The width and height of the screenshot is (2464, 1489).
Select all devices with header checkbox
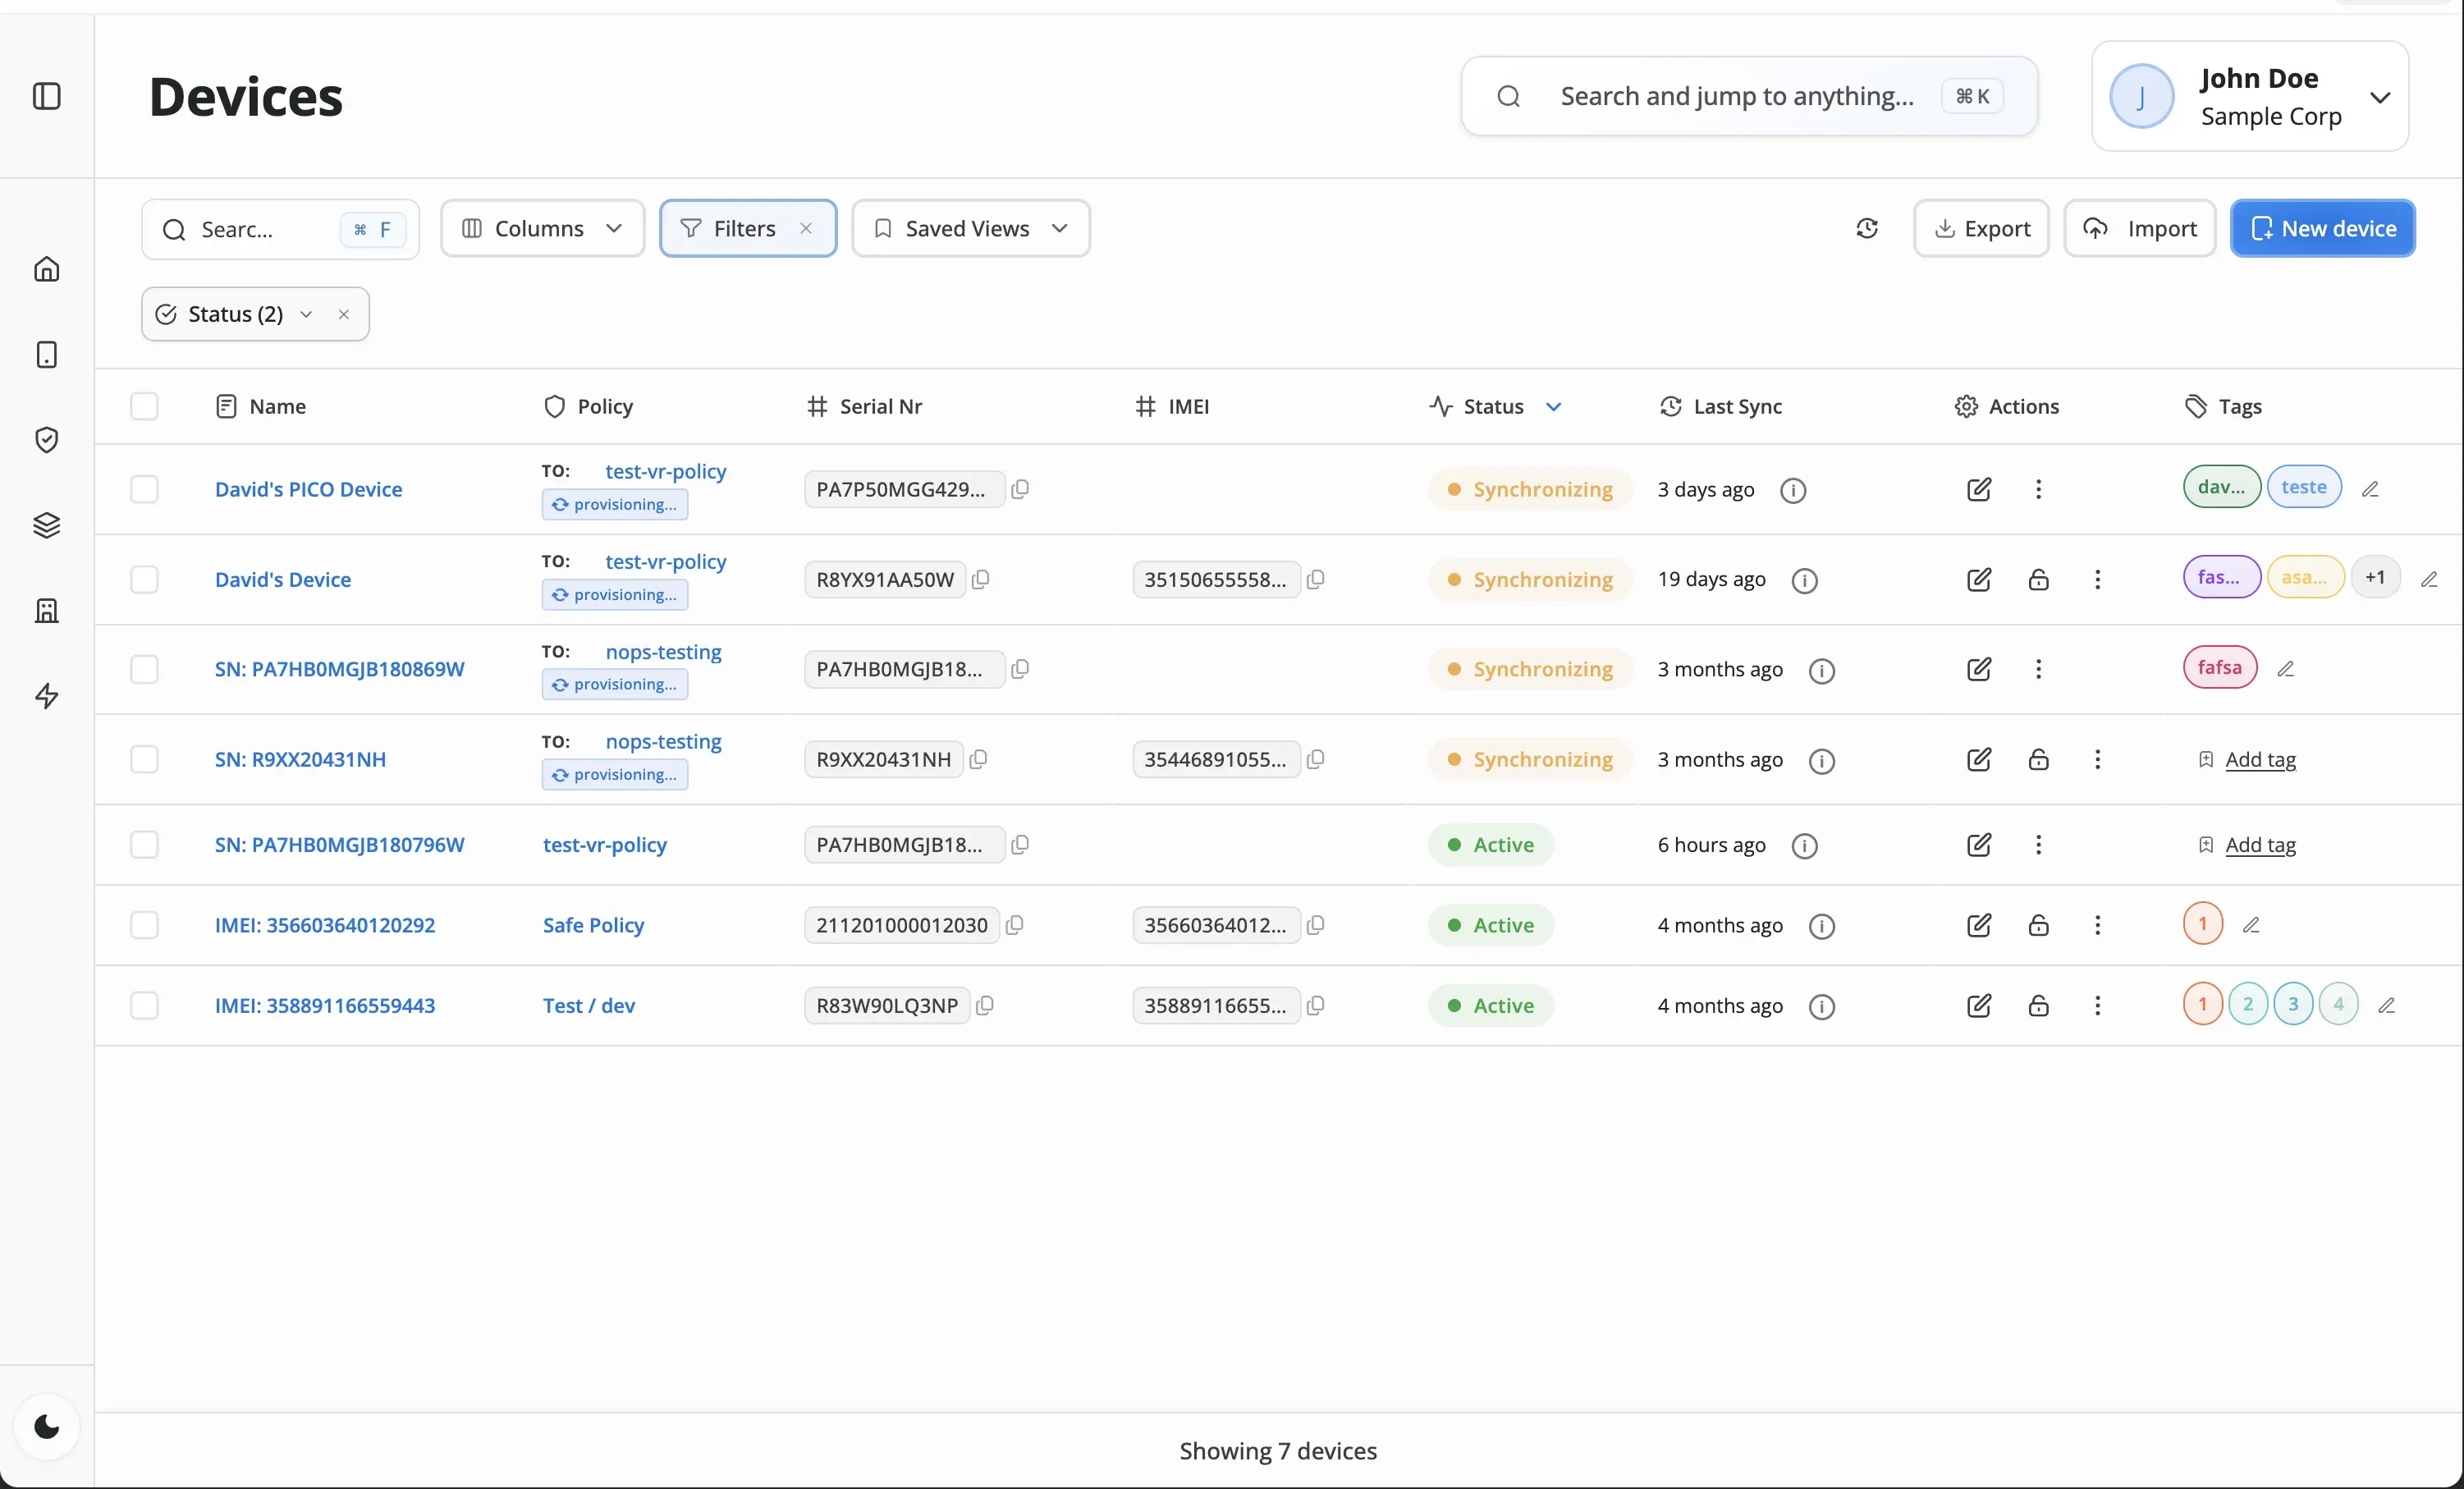tap(144, 406)
